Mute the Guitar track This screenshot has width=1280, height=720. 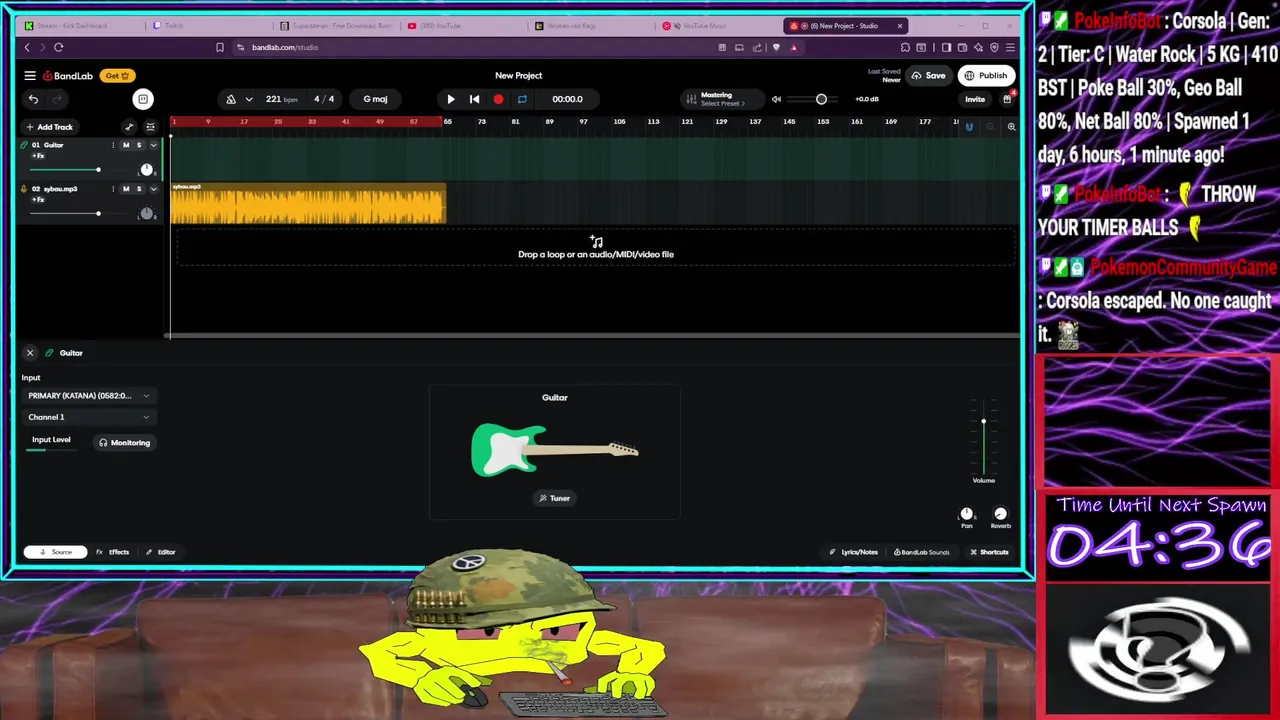(126, 145)
